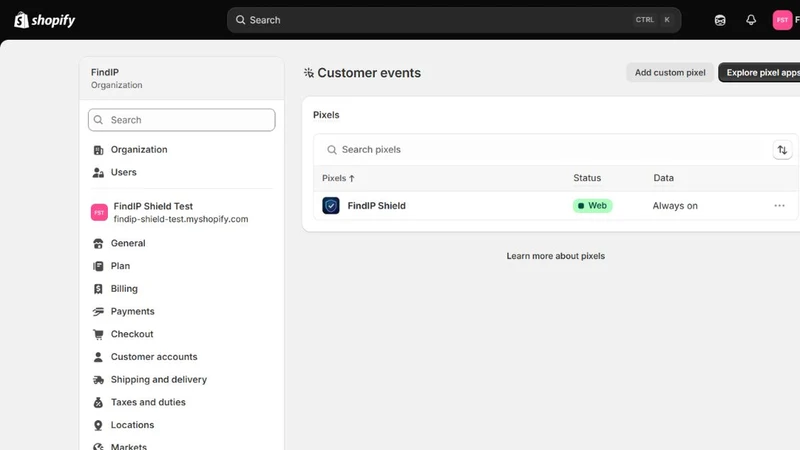This screenshot has width=800, height=450.
Task: Click the Customer events heading icon
Action: click(x=309, y=73)
